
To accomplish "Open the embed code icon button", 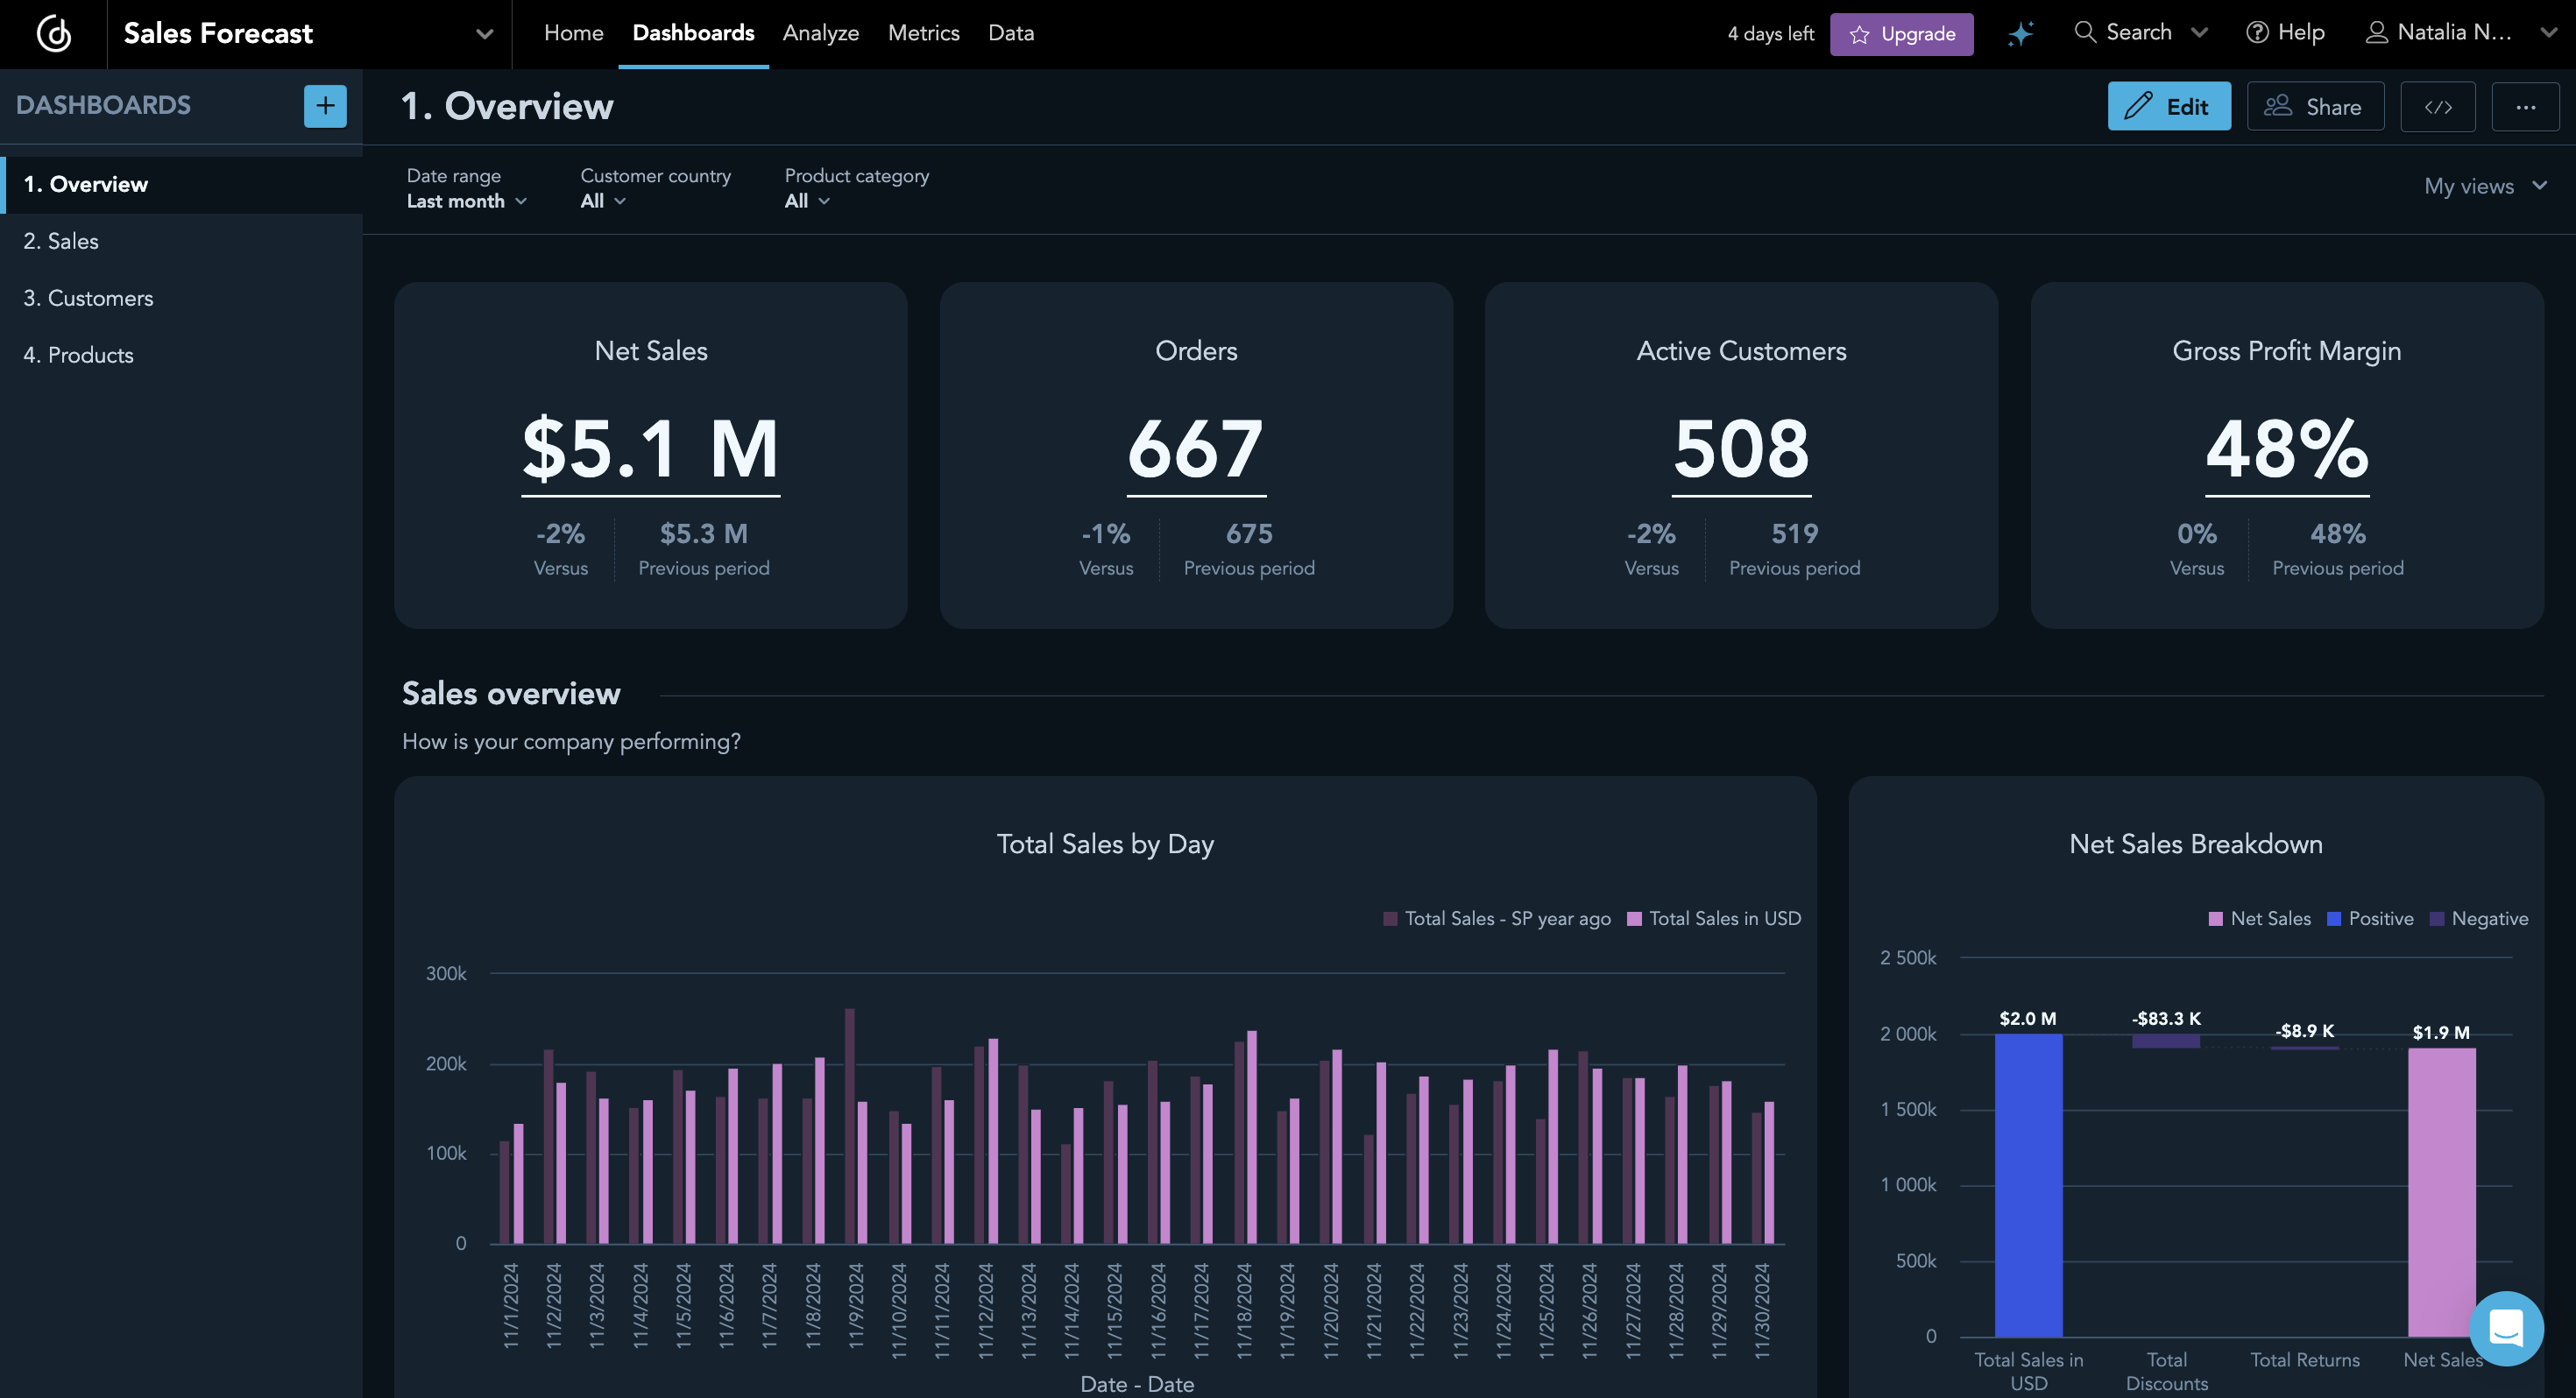I will point(2437,107).
